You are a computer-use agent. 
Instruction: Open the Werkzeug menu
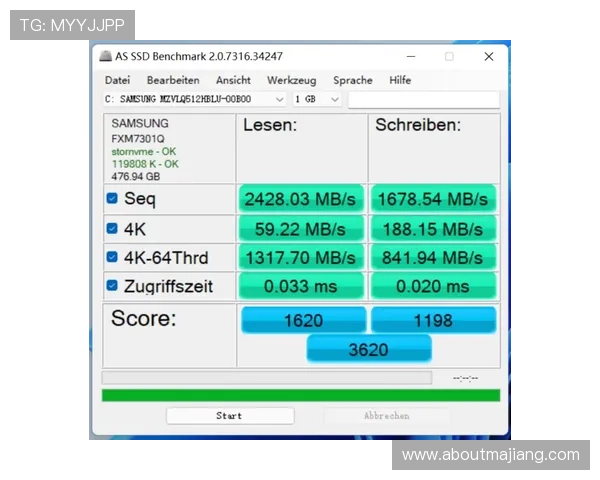point(292,80)
